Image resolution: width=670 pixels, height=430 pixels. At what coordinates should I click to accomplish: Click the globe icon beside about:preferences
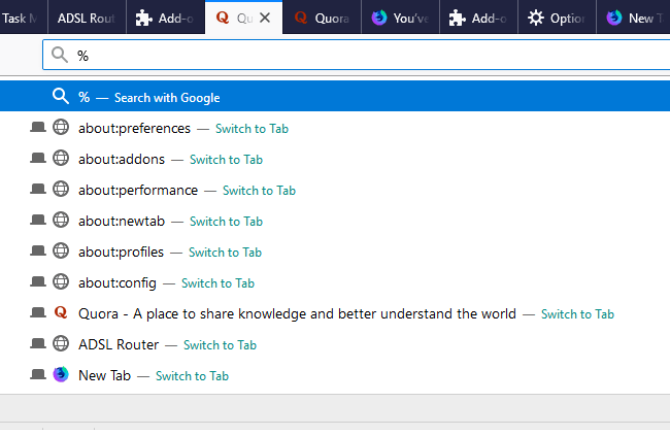[61, 127]
